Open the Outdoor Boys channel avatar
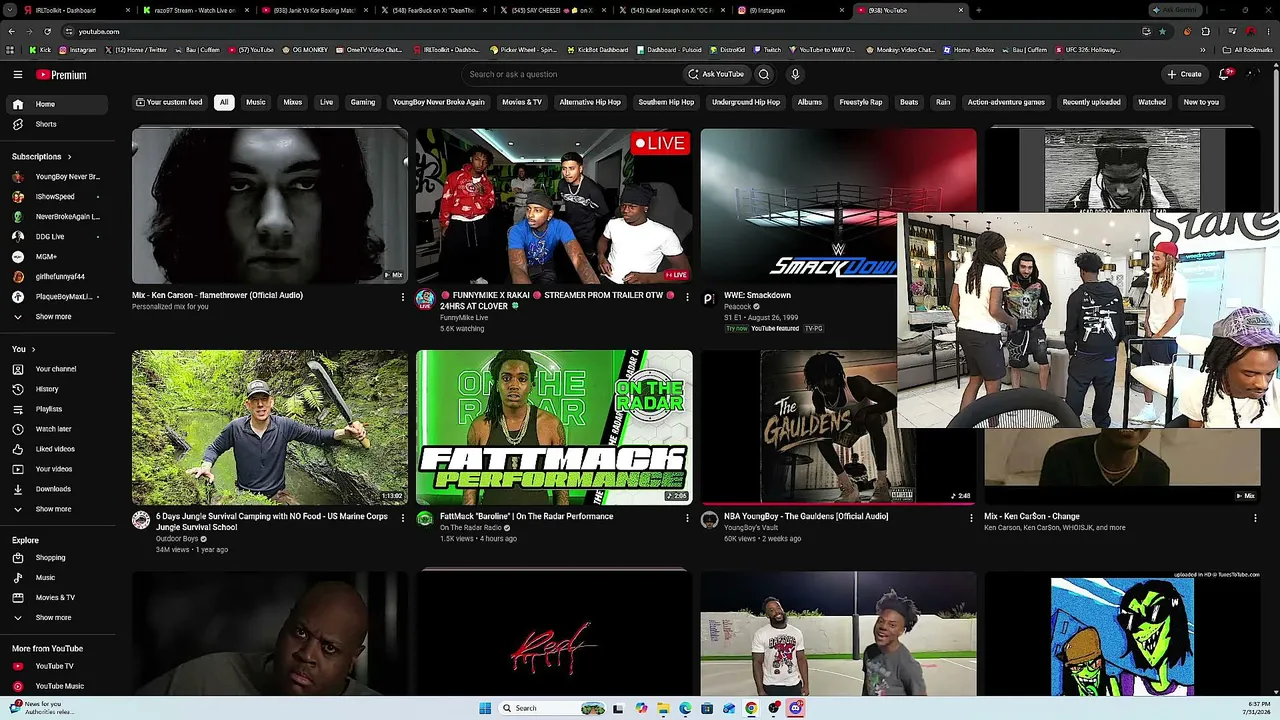Screen dimensions: 1280x720 (141, 520)
